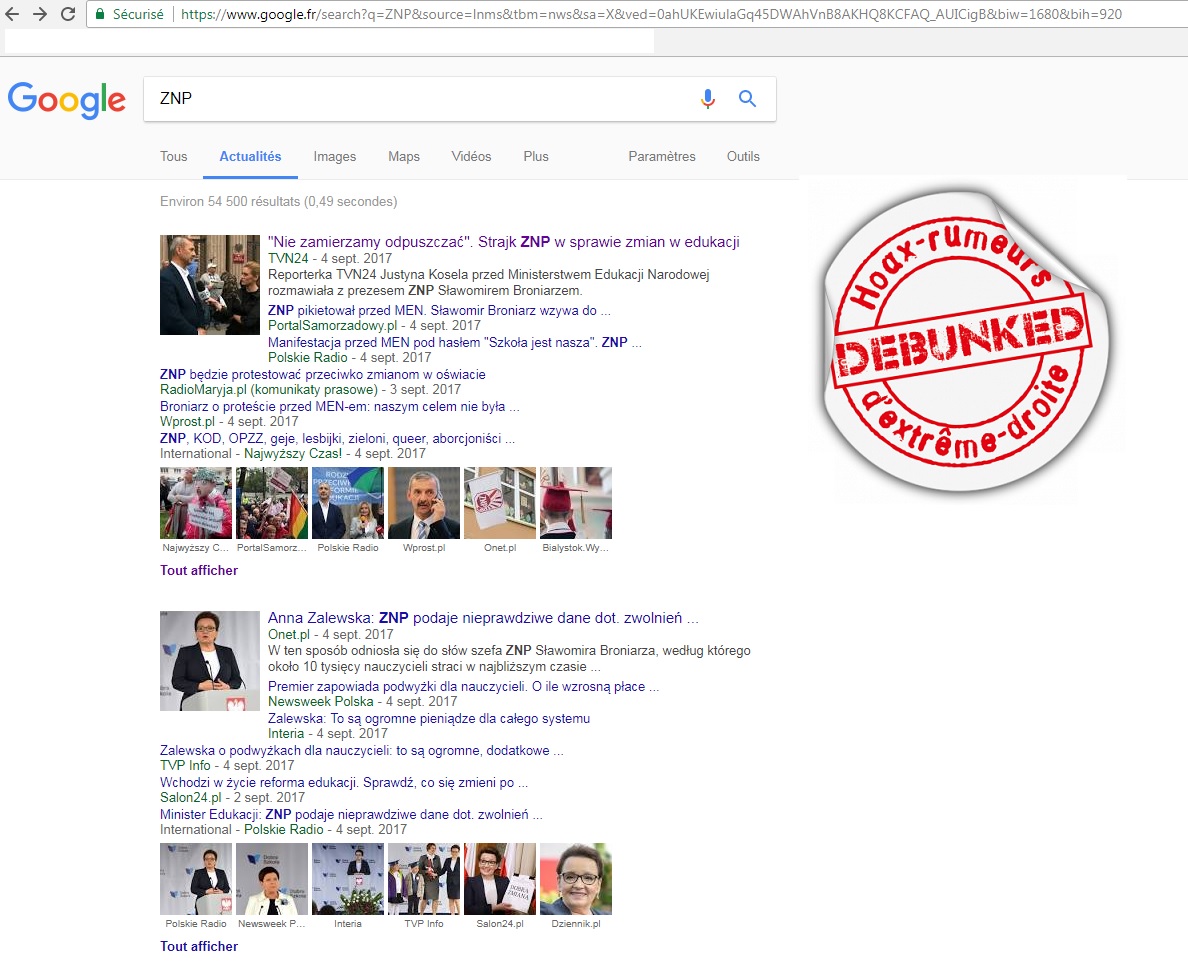Click the Google logo
This screenshot has width=1188, height=968.
point(67,99)
